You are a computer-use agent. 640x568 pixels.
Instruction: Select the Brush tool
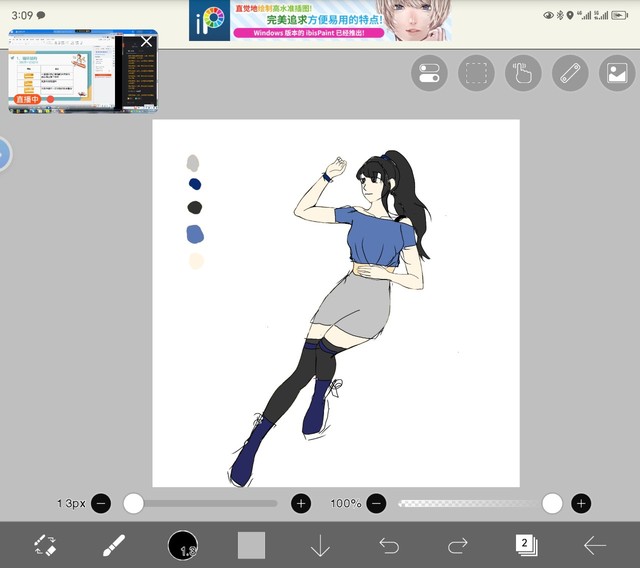pyautogui.click(x=113, y=545)
